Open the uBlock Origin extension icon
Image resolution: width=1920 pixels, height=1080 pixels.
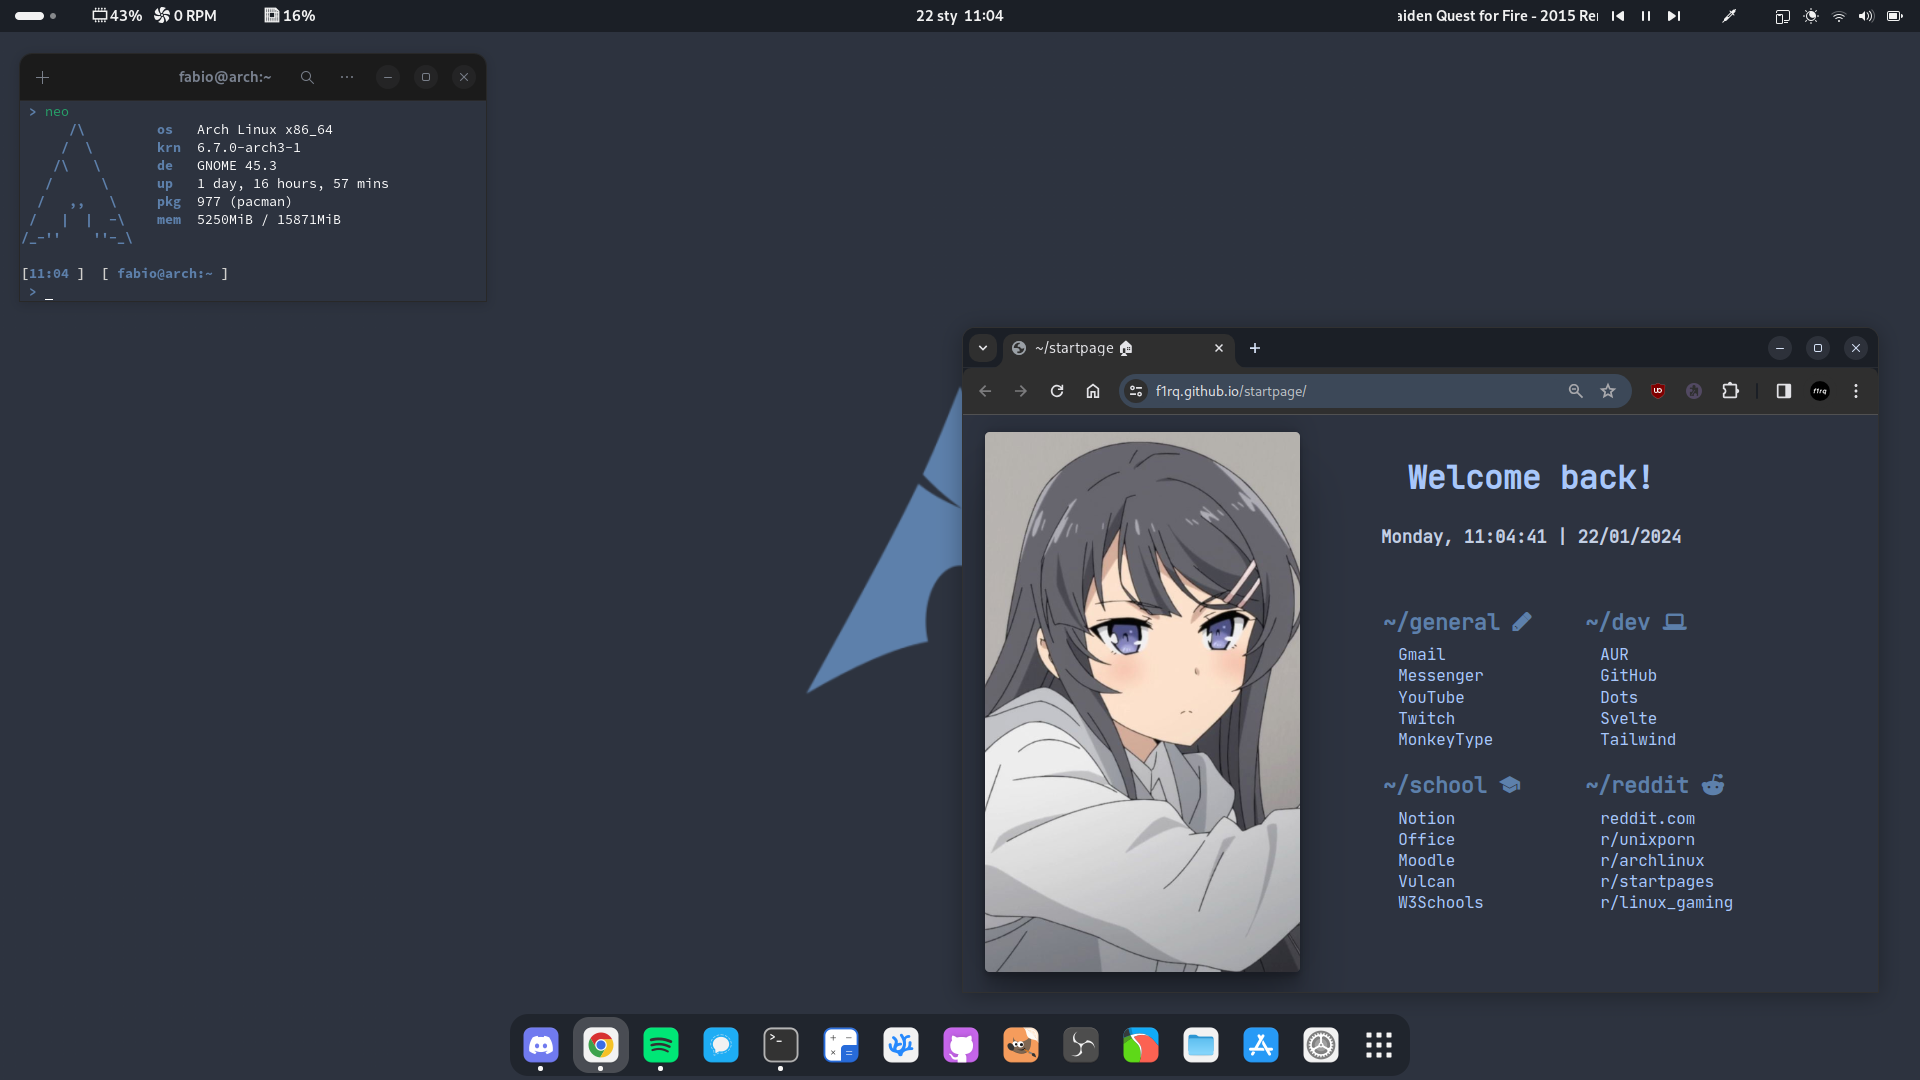(1658, 391)
